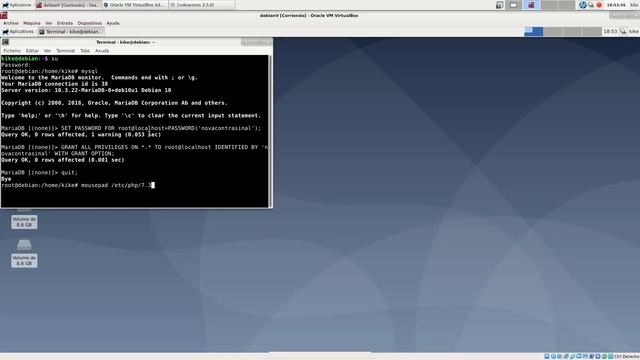Viewport: 640px width, 360px height.
Task: Select the active blue workspace in guest pager
Action: pos(533,31)
